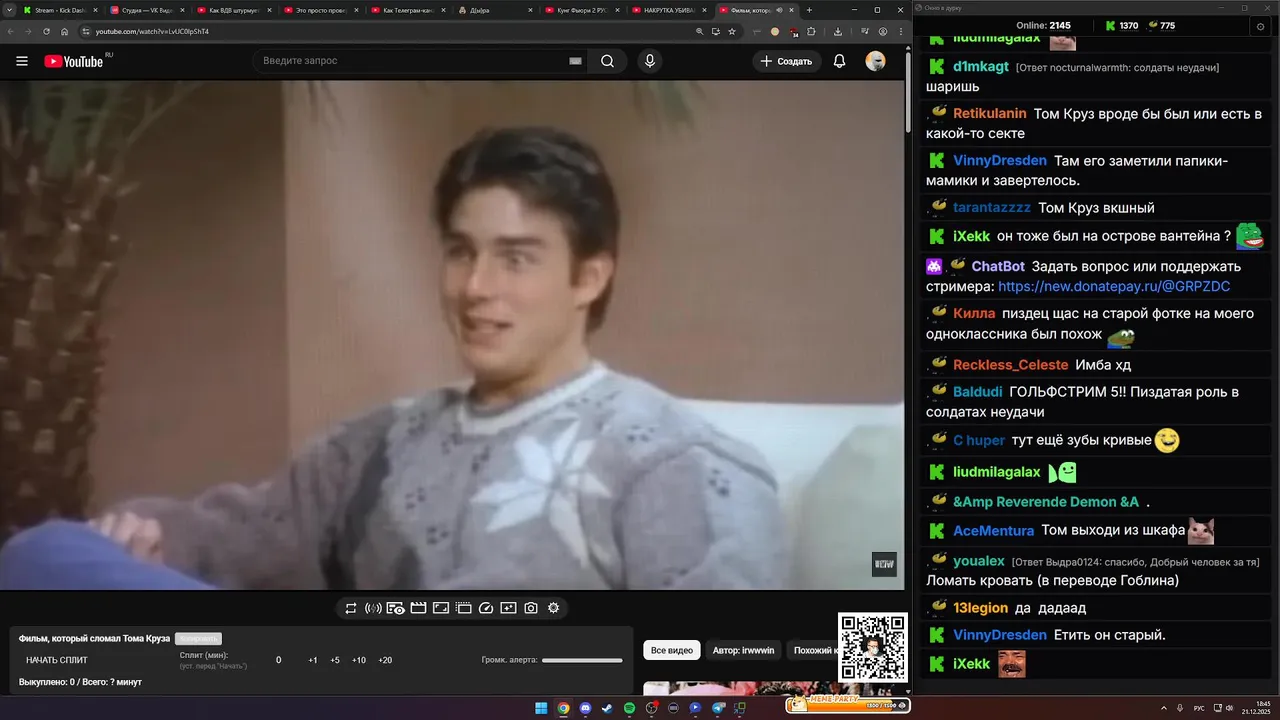Click the screenshot camera icon in the video toolbar

click(531, 608)
